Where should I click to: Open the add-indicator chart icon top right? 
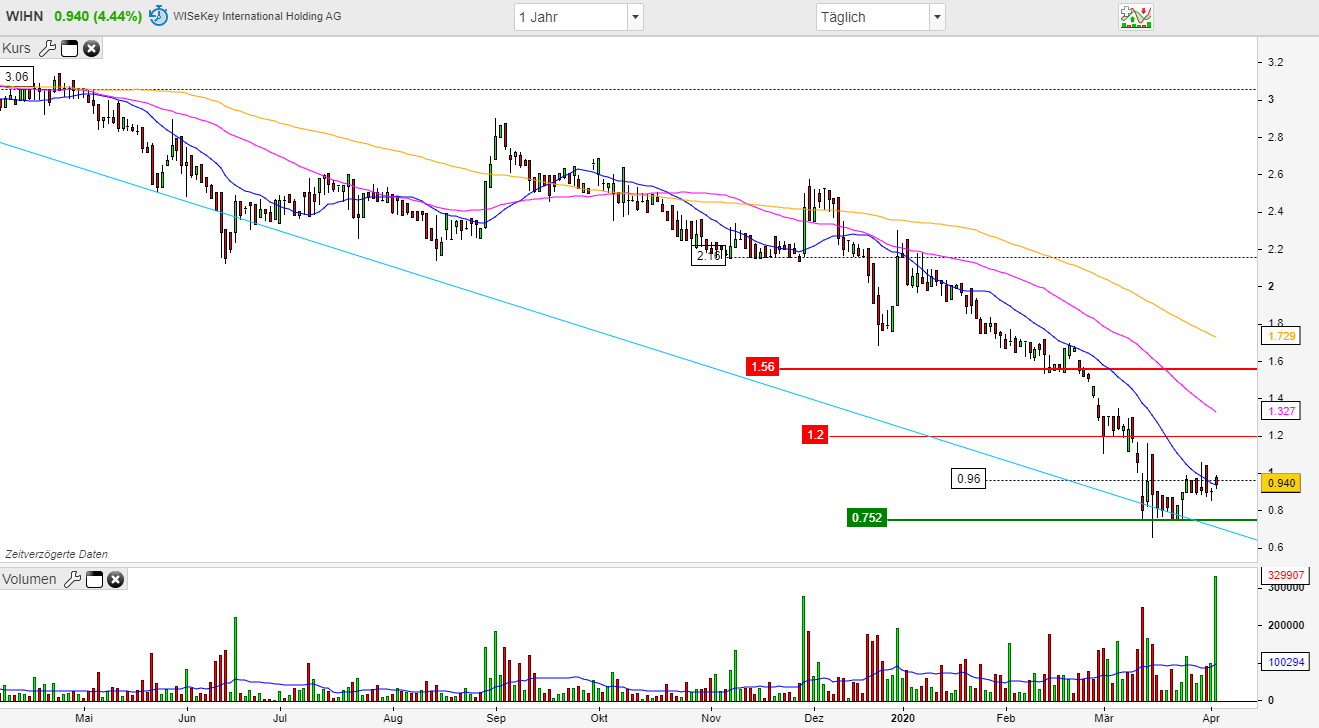point(1138,16)
